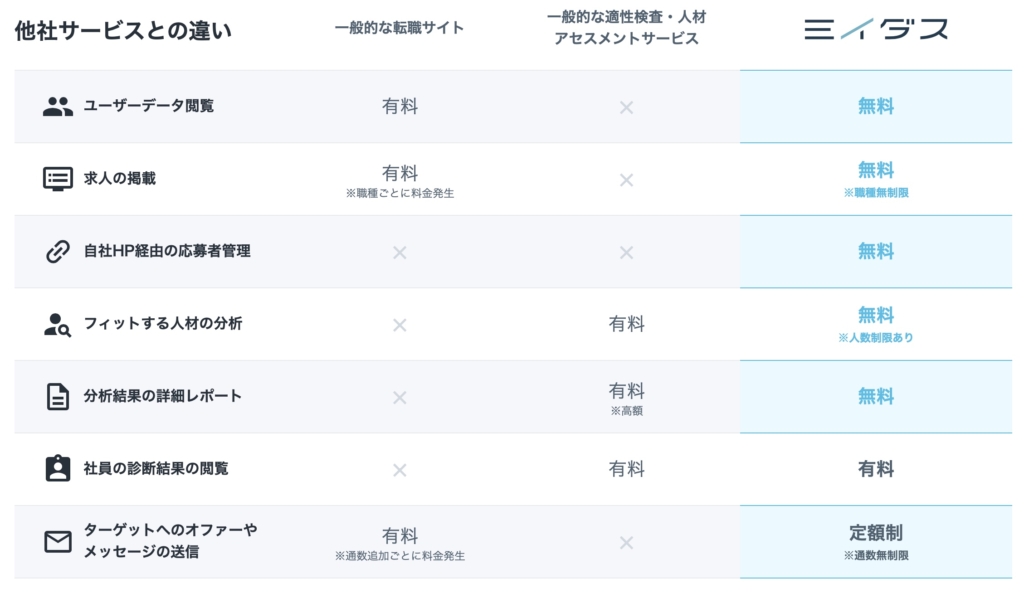1024x593 pixels.
Task: Click the ※通数追加ごとに料金発生 note
Action: click(400, 556)
